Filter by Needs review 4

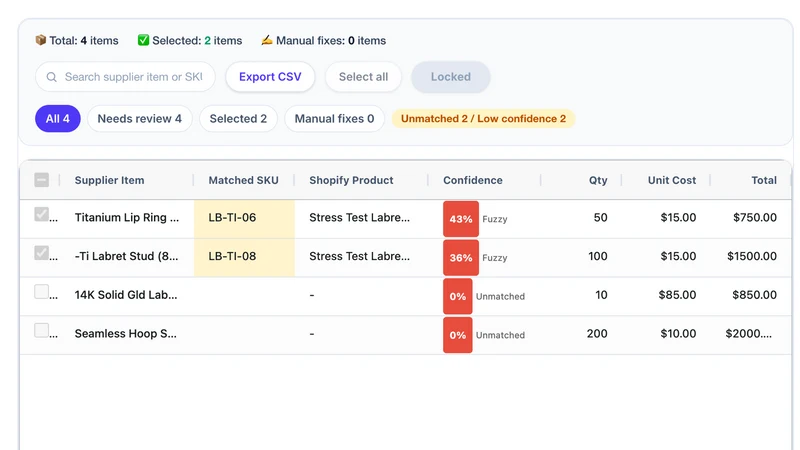pos(139,119)
